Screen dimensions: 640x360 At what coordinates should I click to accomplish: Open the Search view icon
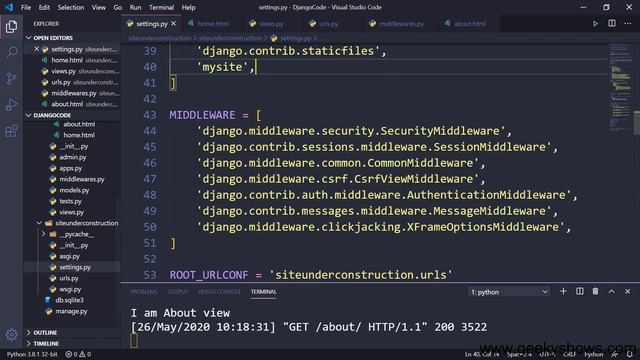click(11, 52)
